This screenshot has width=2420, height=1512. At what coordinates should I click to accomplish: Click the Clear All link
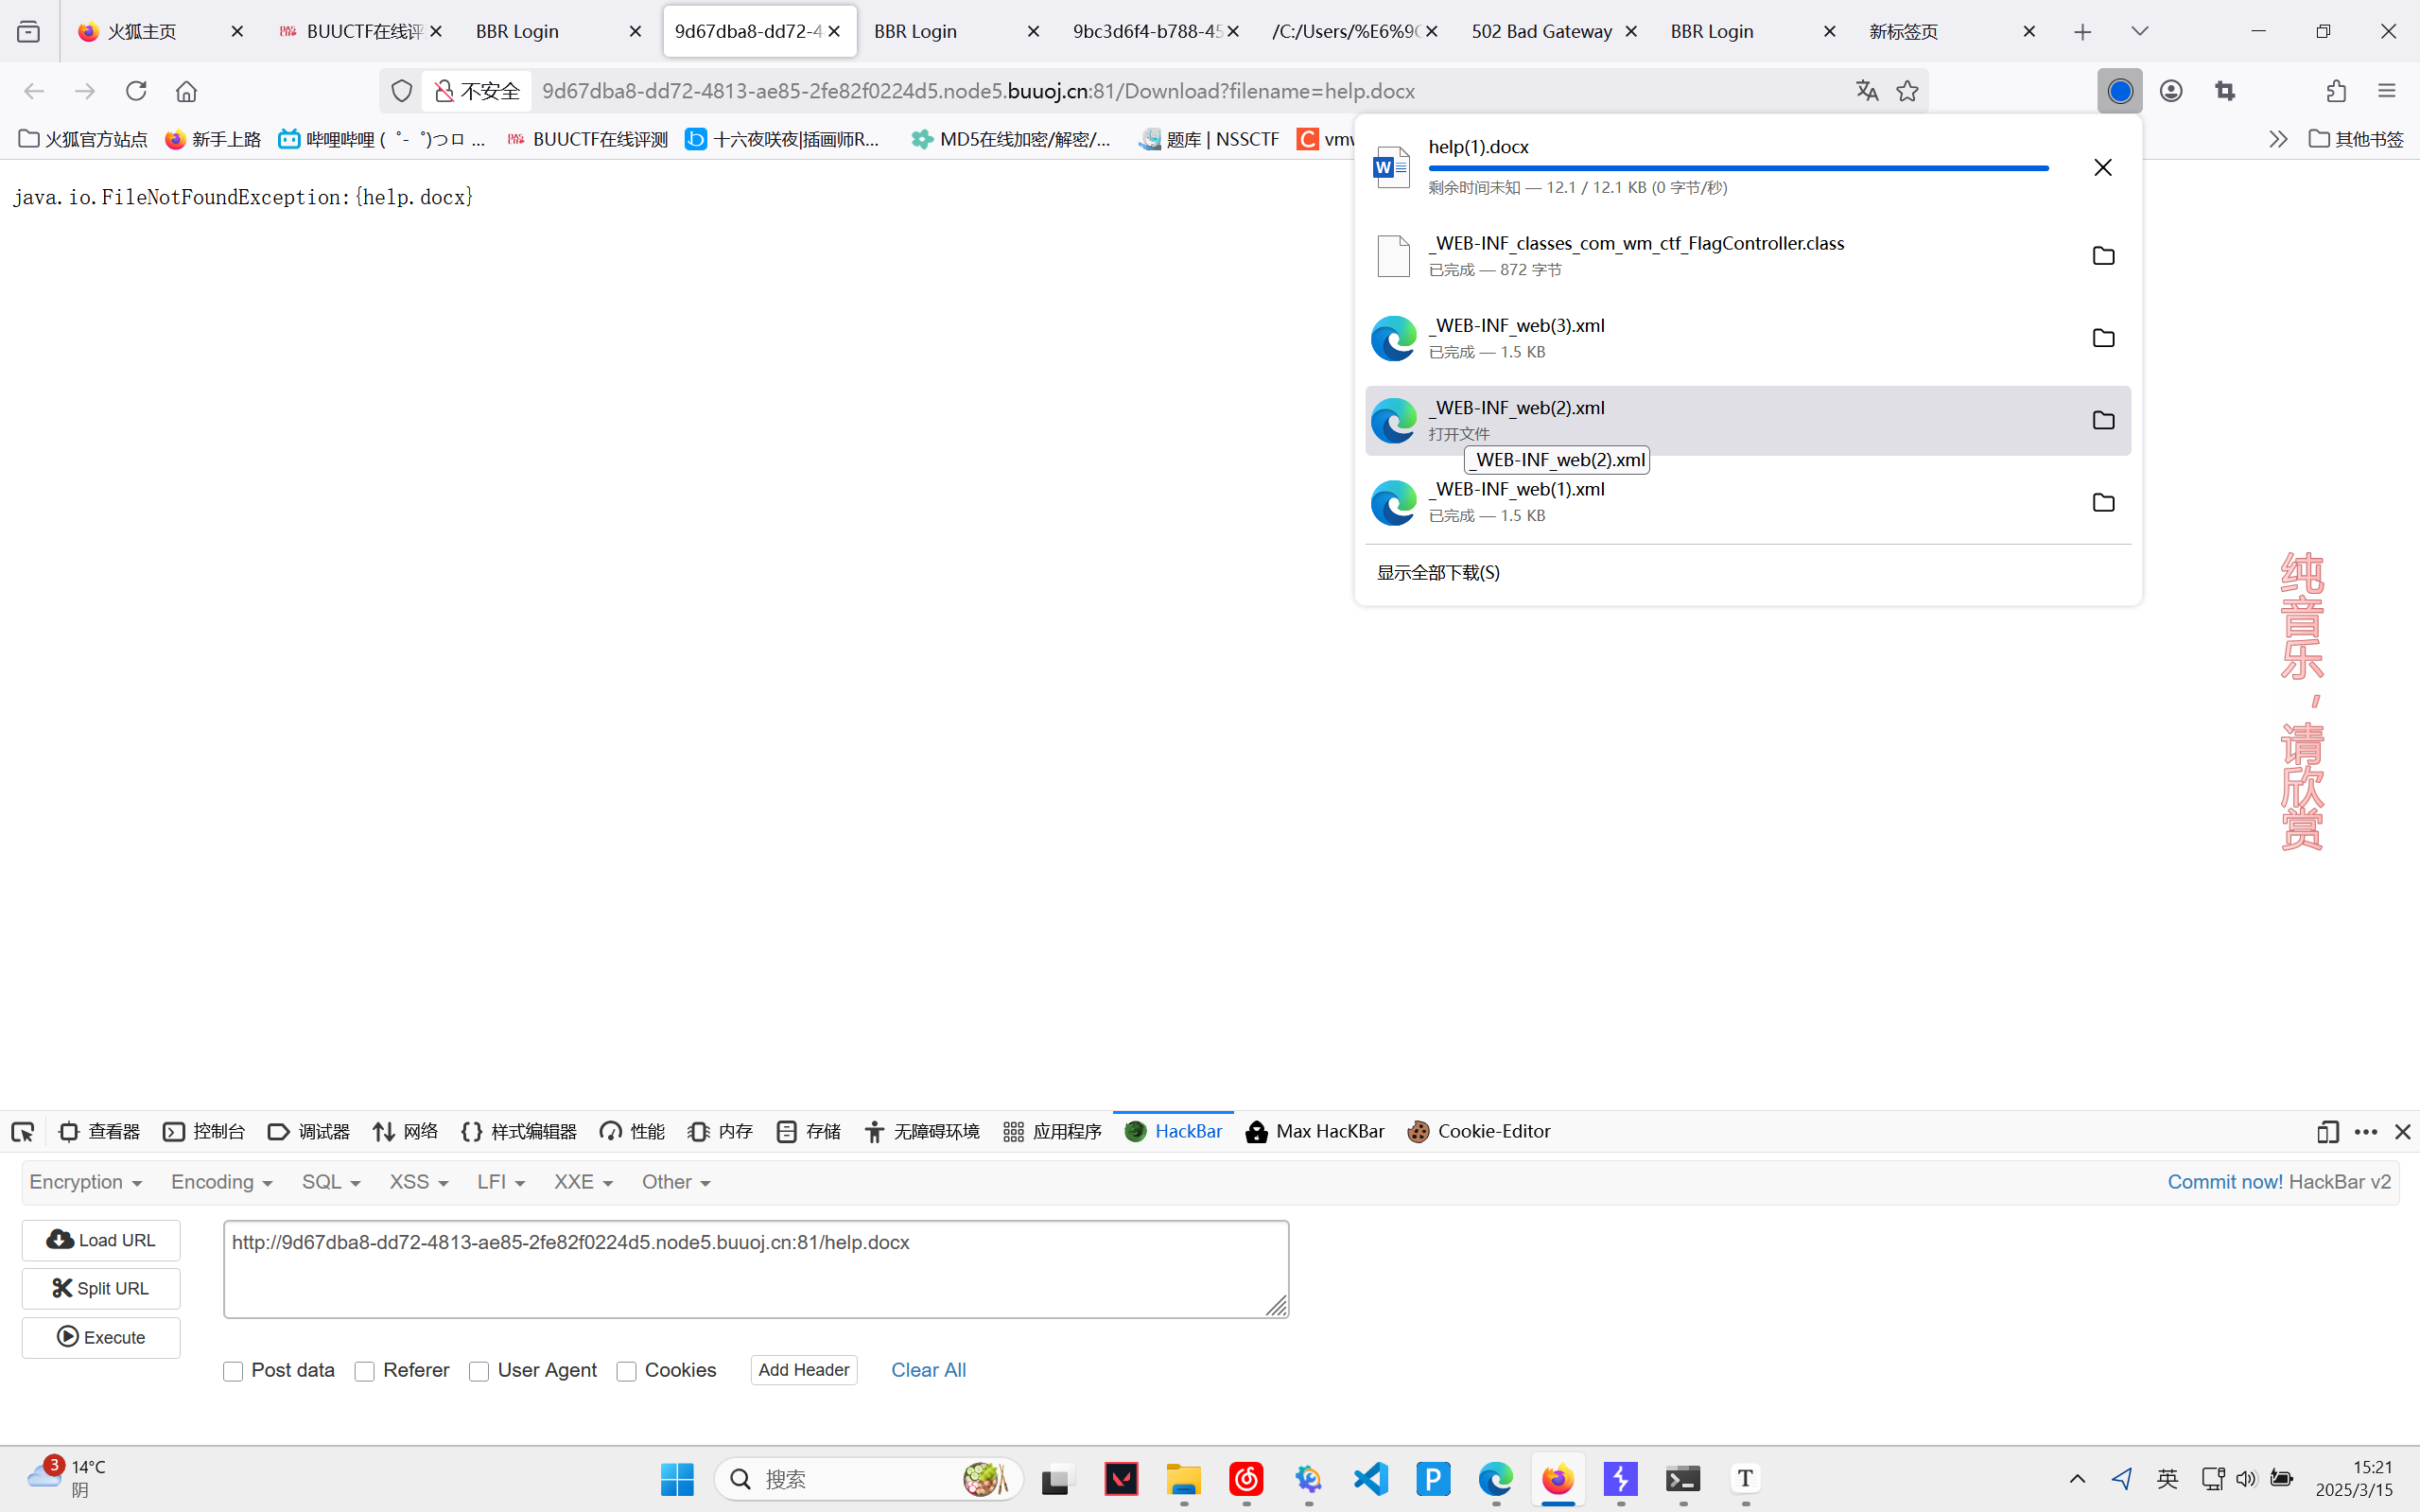928,1370
